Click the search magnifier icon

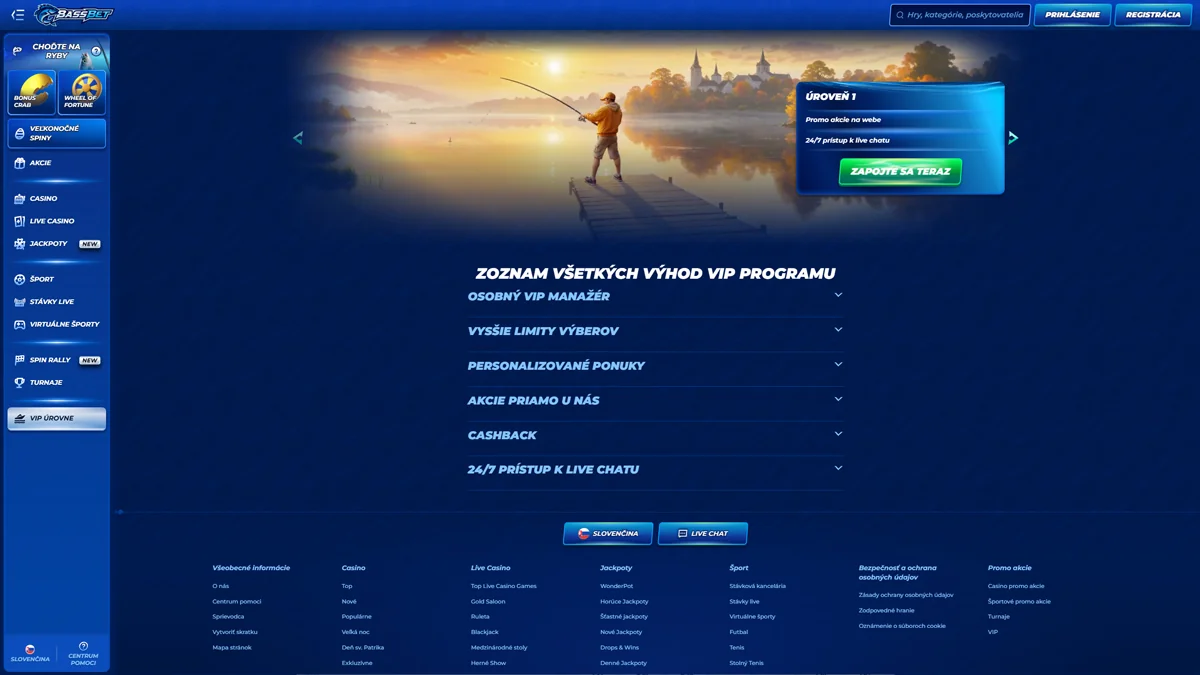900,15
